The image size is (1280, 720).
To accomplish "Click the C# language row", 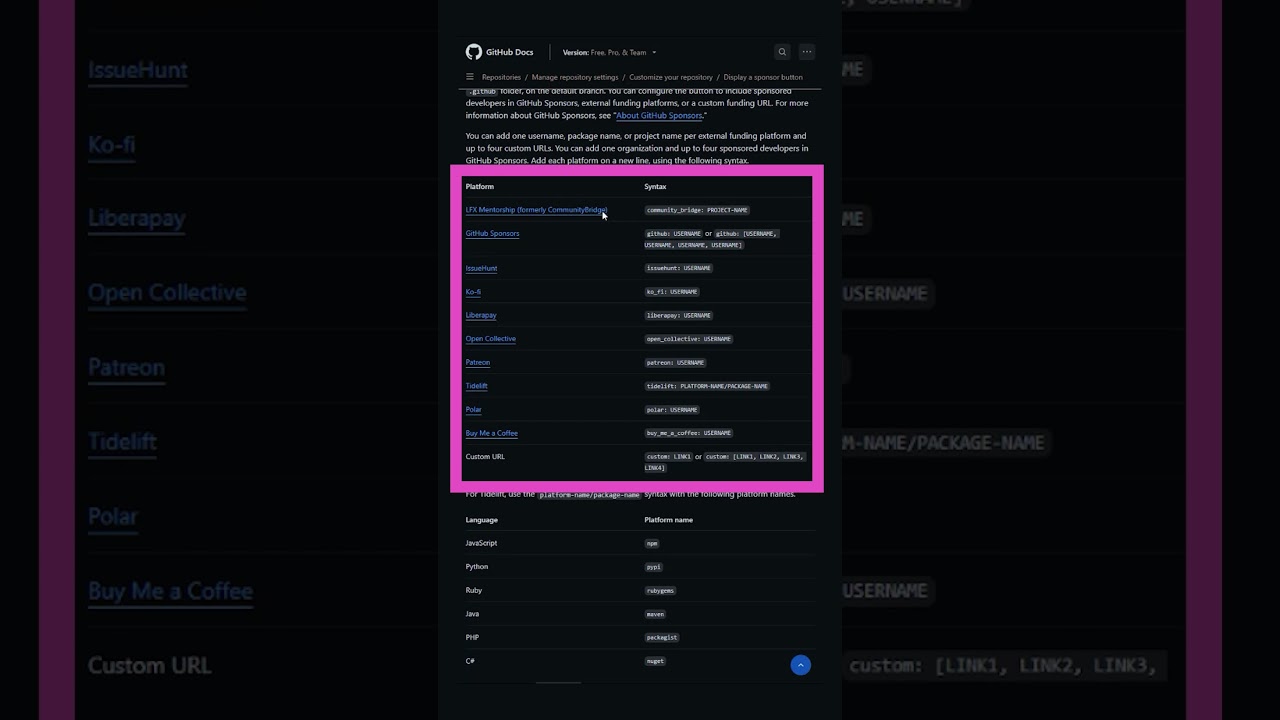I will pos(470,661).
